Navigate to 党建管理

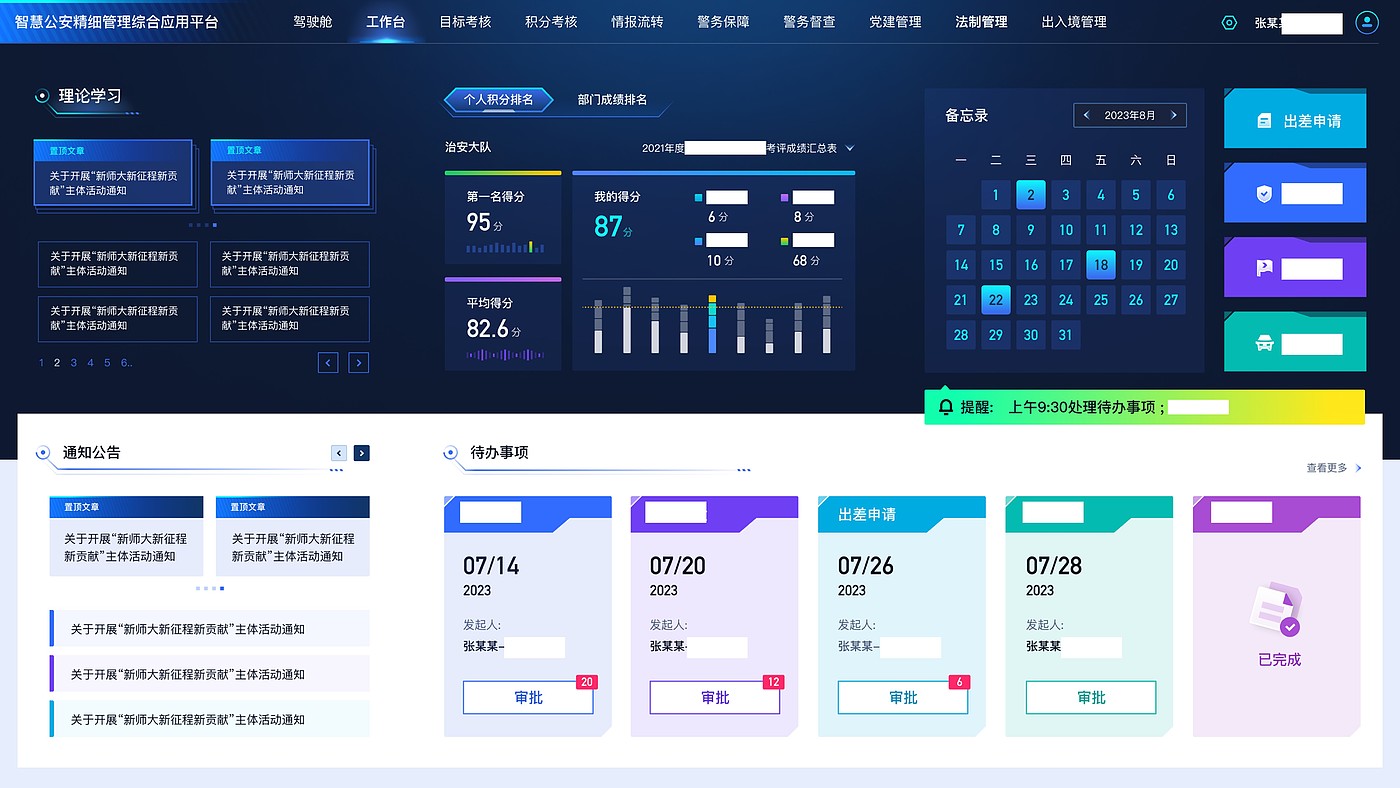(895, 22)
